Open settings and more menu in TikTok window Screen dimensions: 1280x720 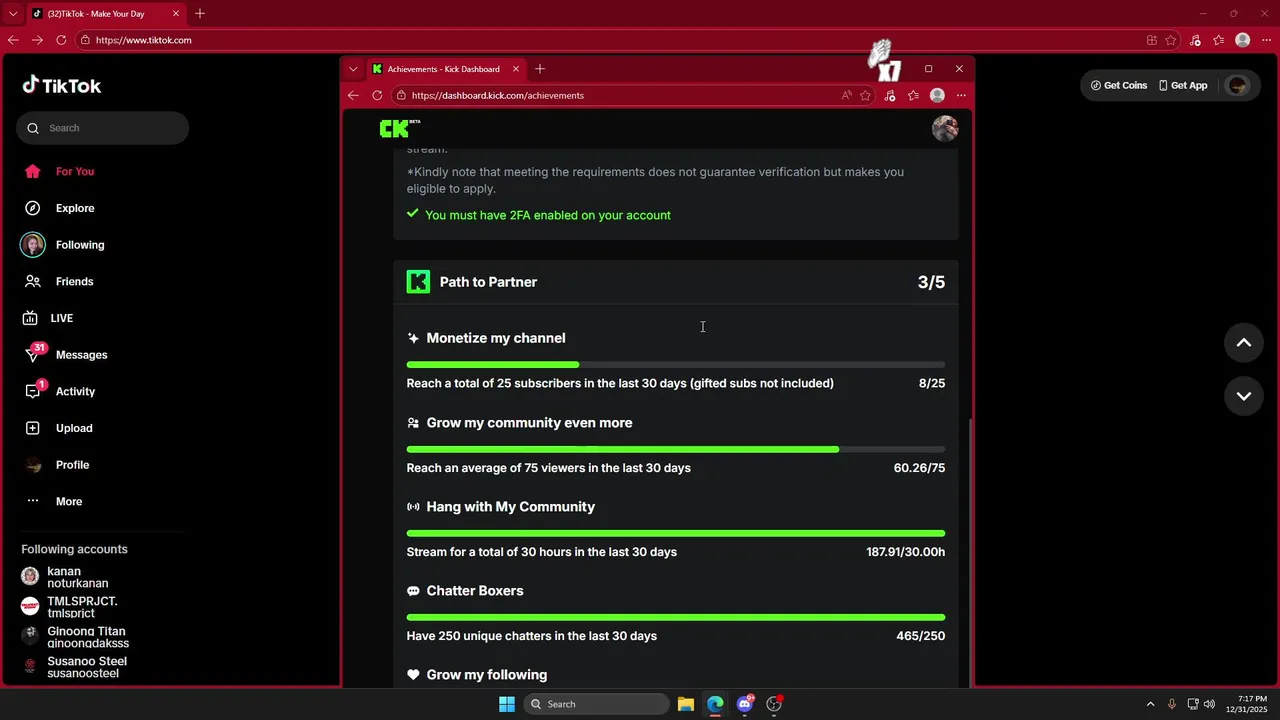pos(1266,40)
